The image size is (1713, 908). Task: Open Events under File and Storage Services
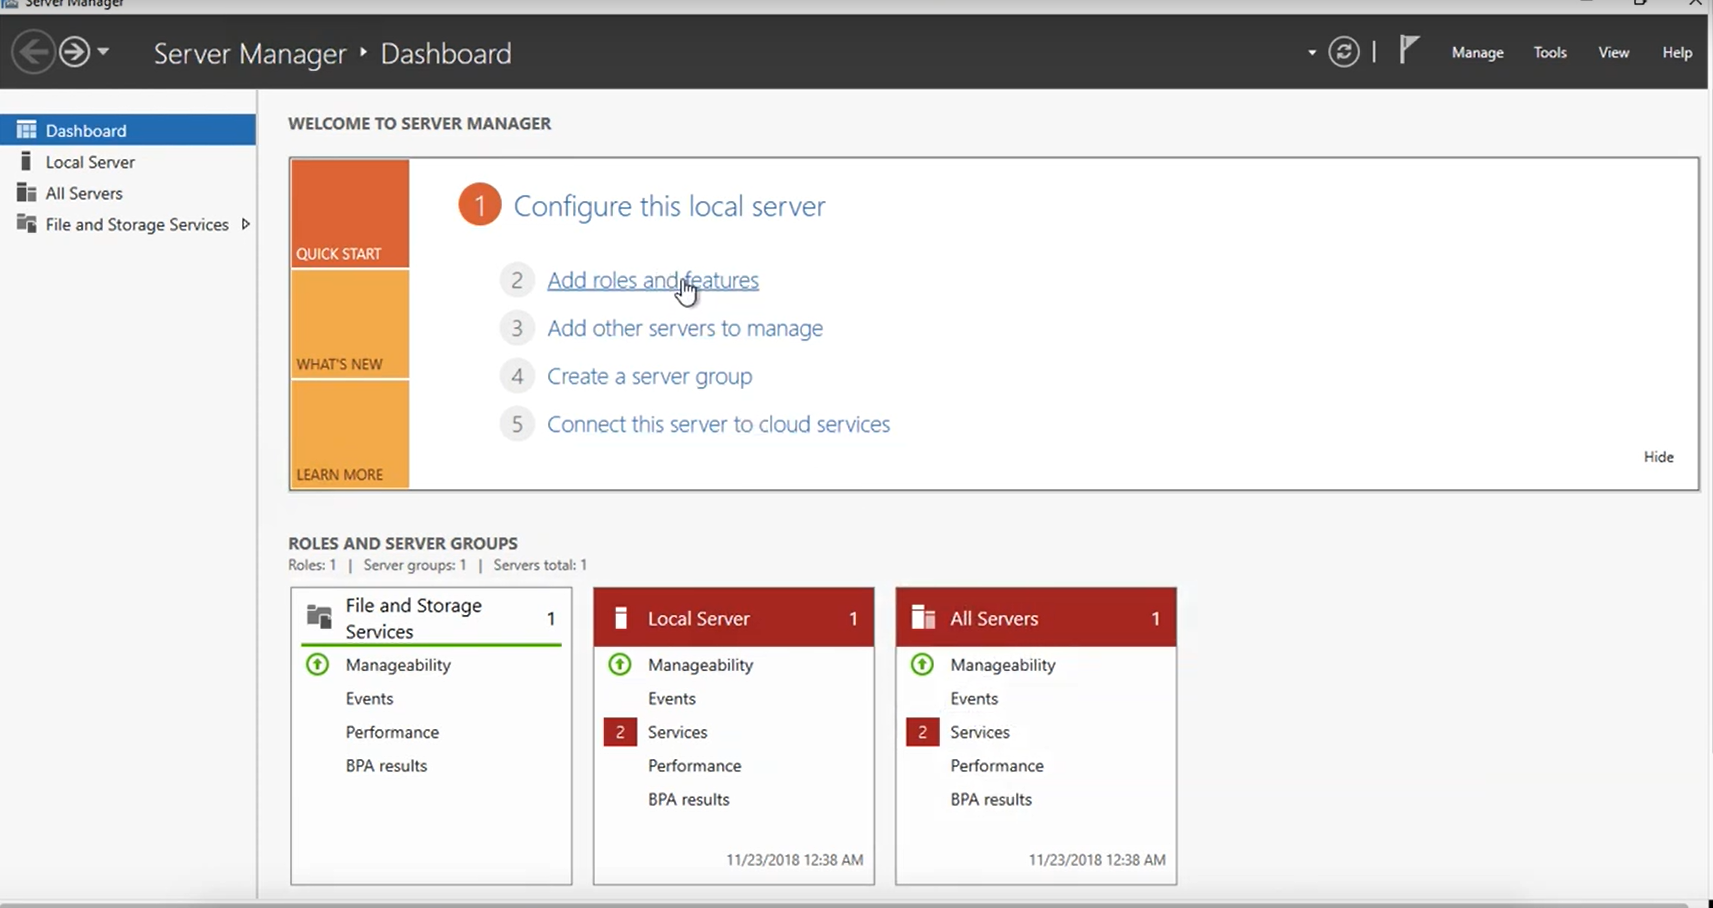[x=369, y=699]
